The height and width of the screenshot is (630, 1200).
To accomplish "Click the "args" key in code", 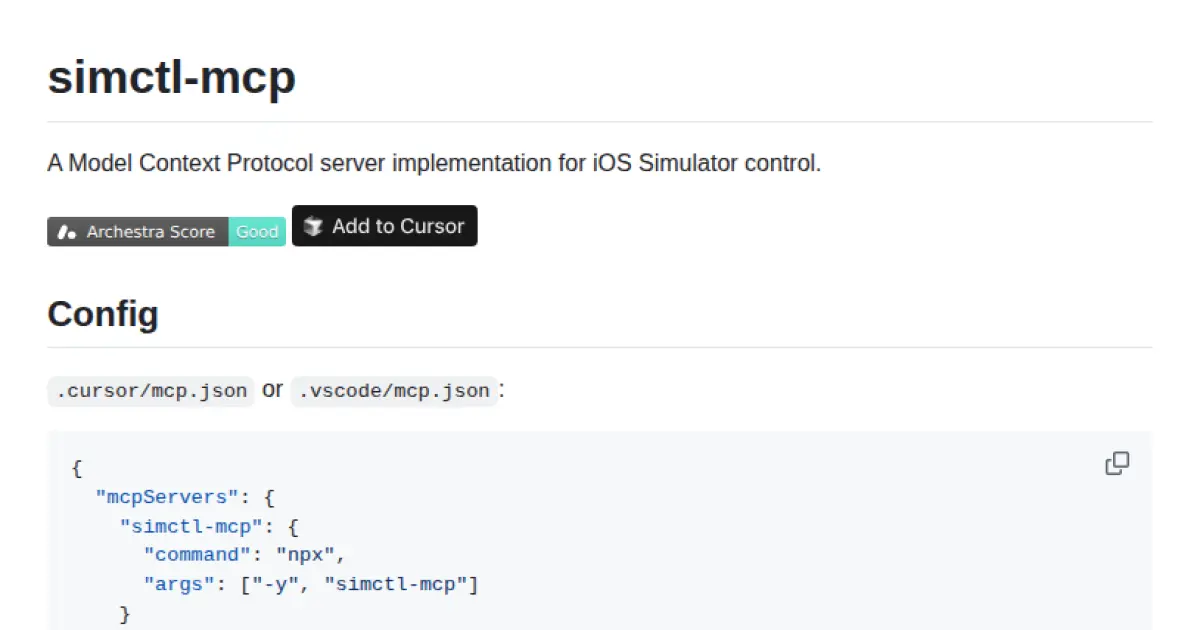I will 179,584.
